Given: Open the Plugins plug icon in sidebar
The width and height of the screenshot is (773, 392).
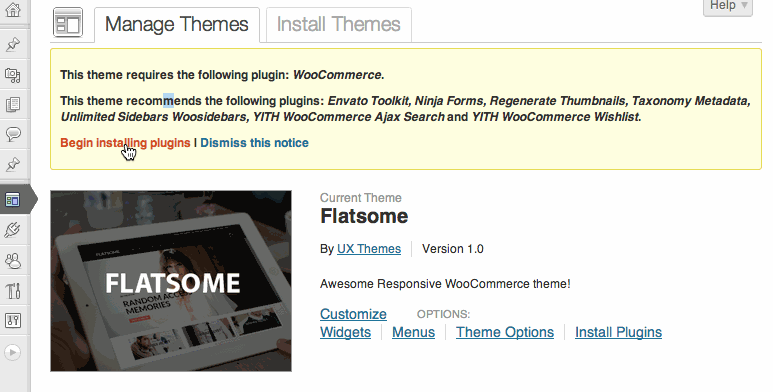Looking at the screenshot, I should point(13,230).
